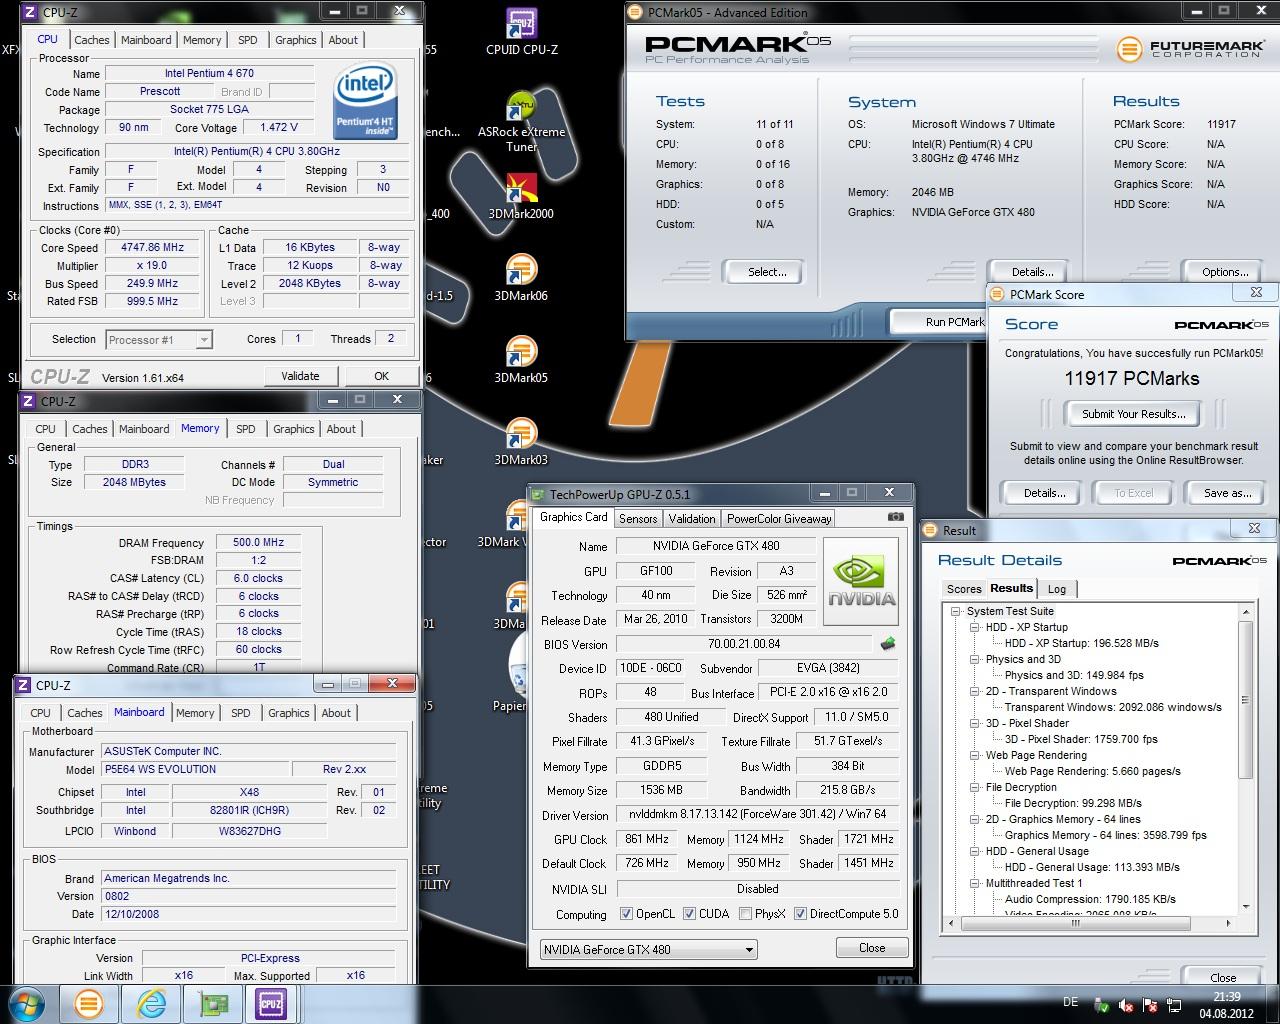Viewport: 1280px width, 1024px height.
Task: Open the 3DMark06 desktop shortcut
Action: coord(521,277)
